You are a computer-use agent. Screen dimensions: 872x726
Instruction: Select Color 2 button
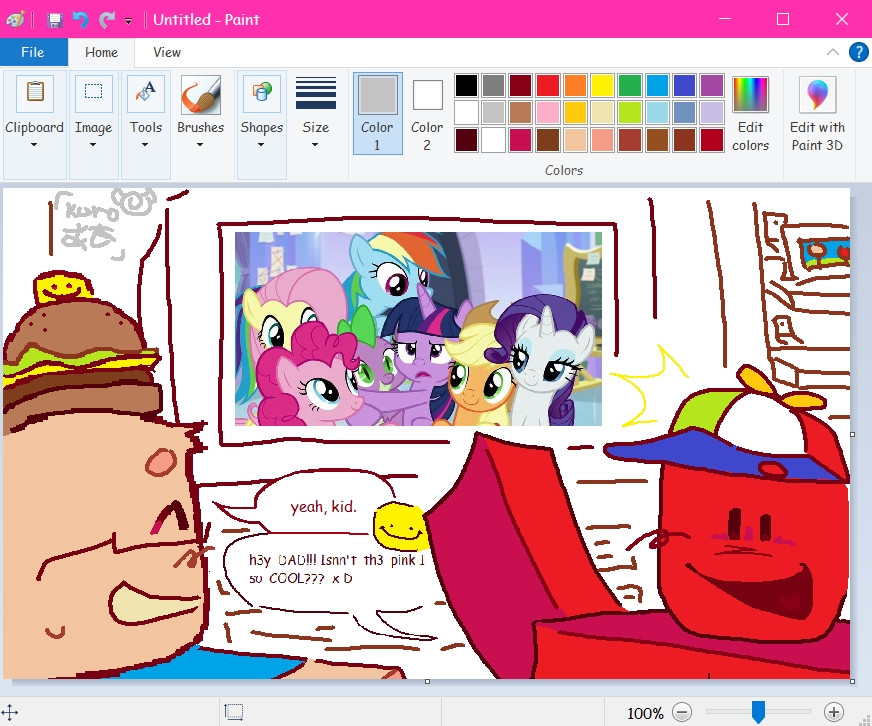[427, 113]
